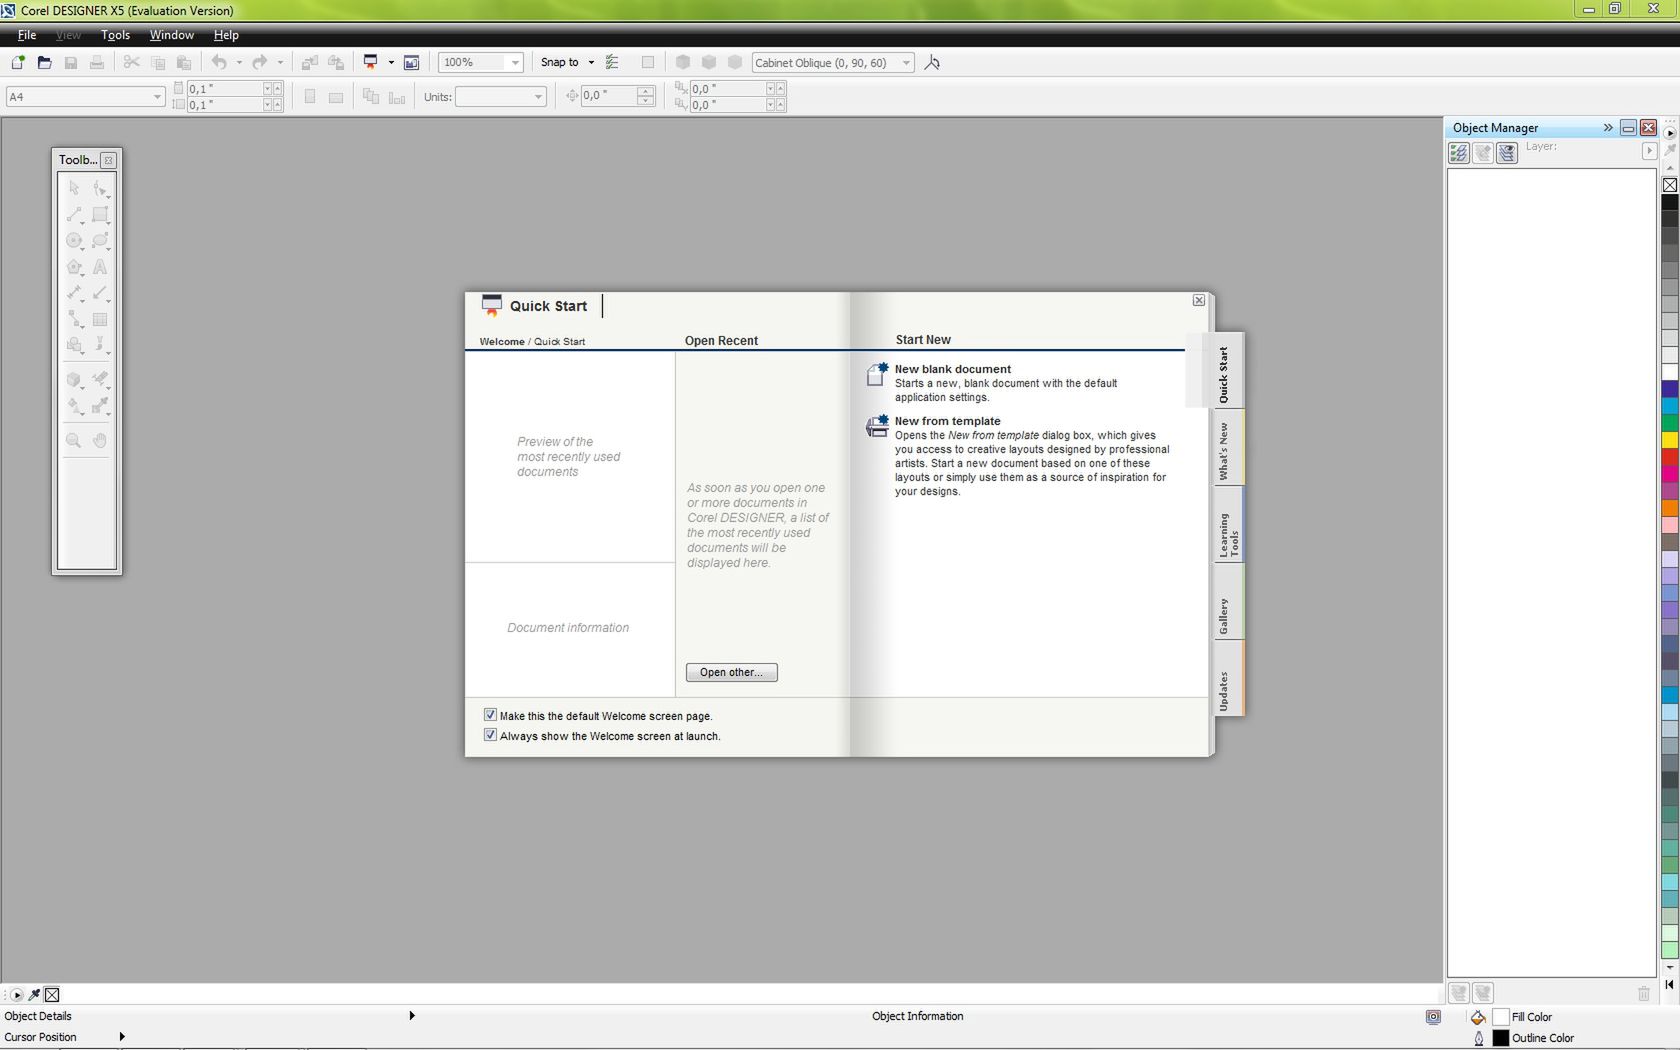Select the Table tool in Toolbox

coord(100,319)
